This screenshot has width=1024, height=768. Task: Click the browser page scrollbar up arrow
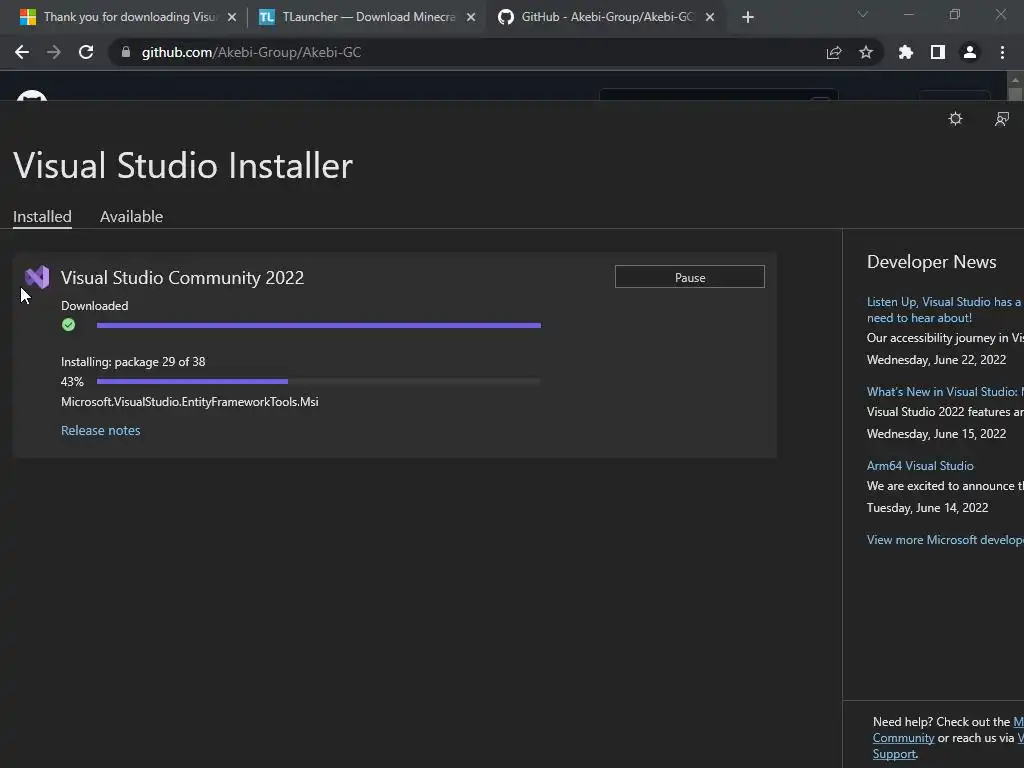(x=1015, y=80)
